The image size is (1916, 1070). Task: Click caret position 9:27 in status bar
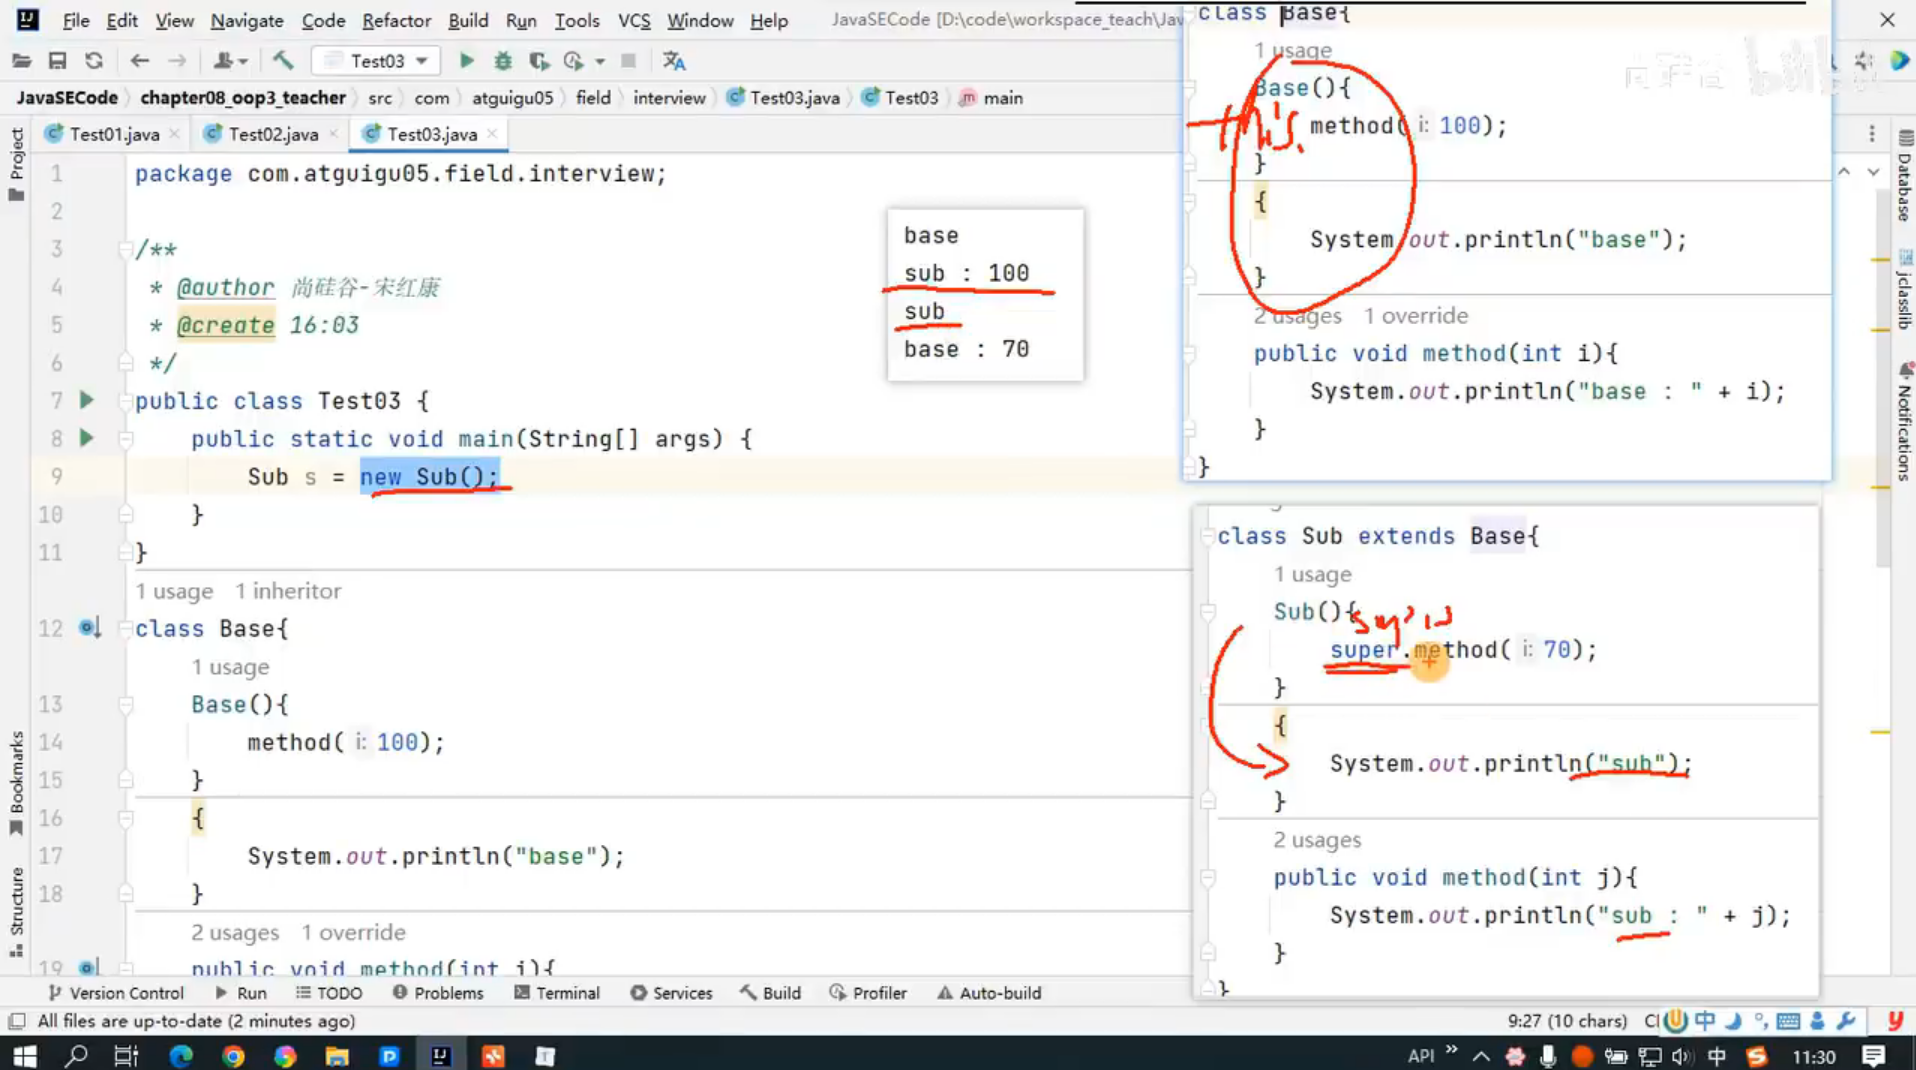tap(1567, 1021)
